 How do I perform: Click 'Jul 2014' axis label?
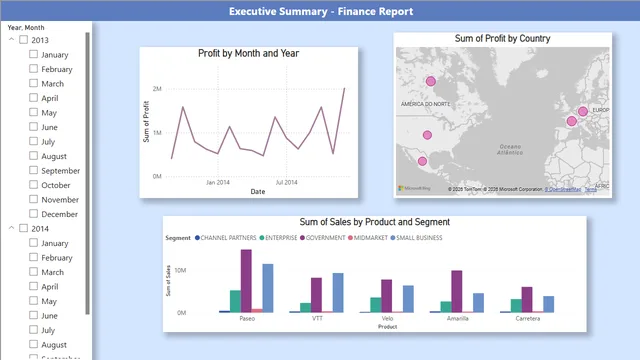click(x=286, y=182)
